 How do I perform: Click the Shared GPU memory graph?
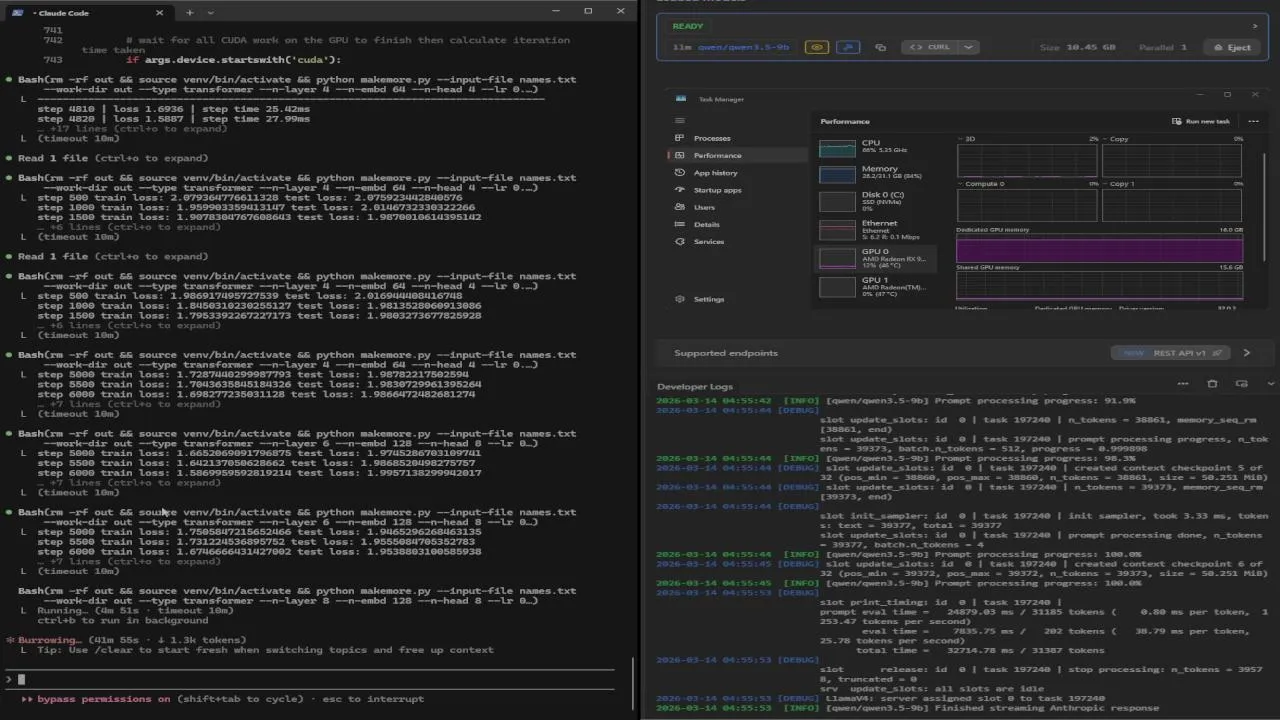pos(1099,286)
